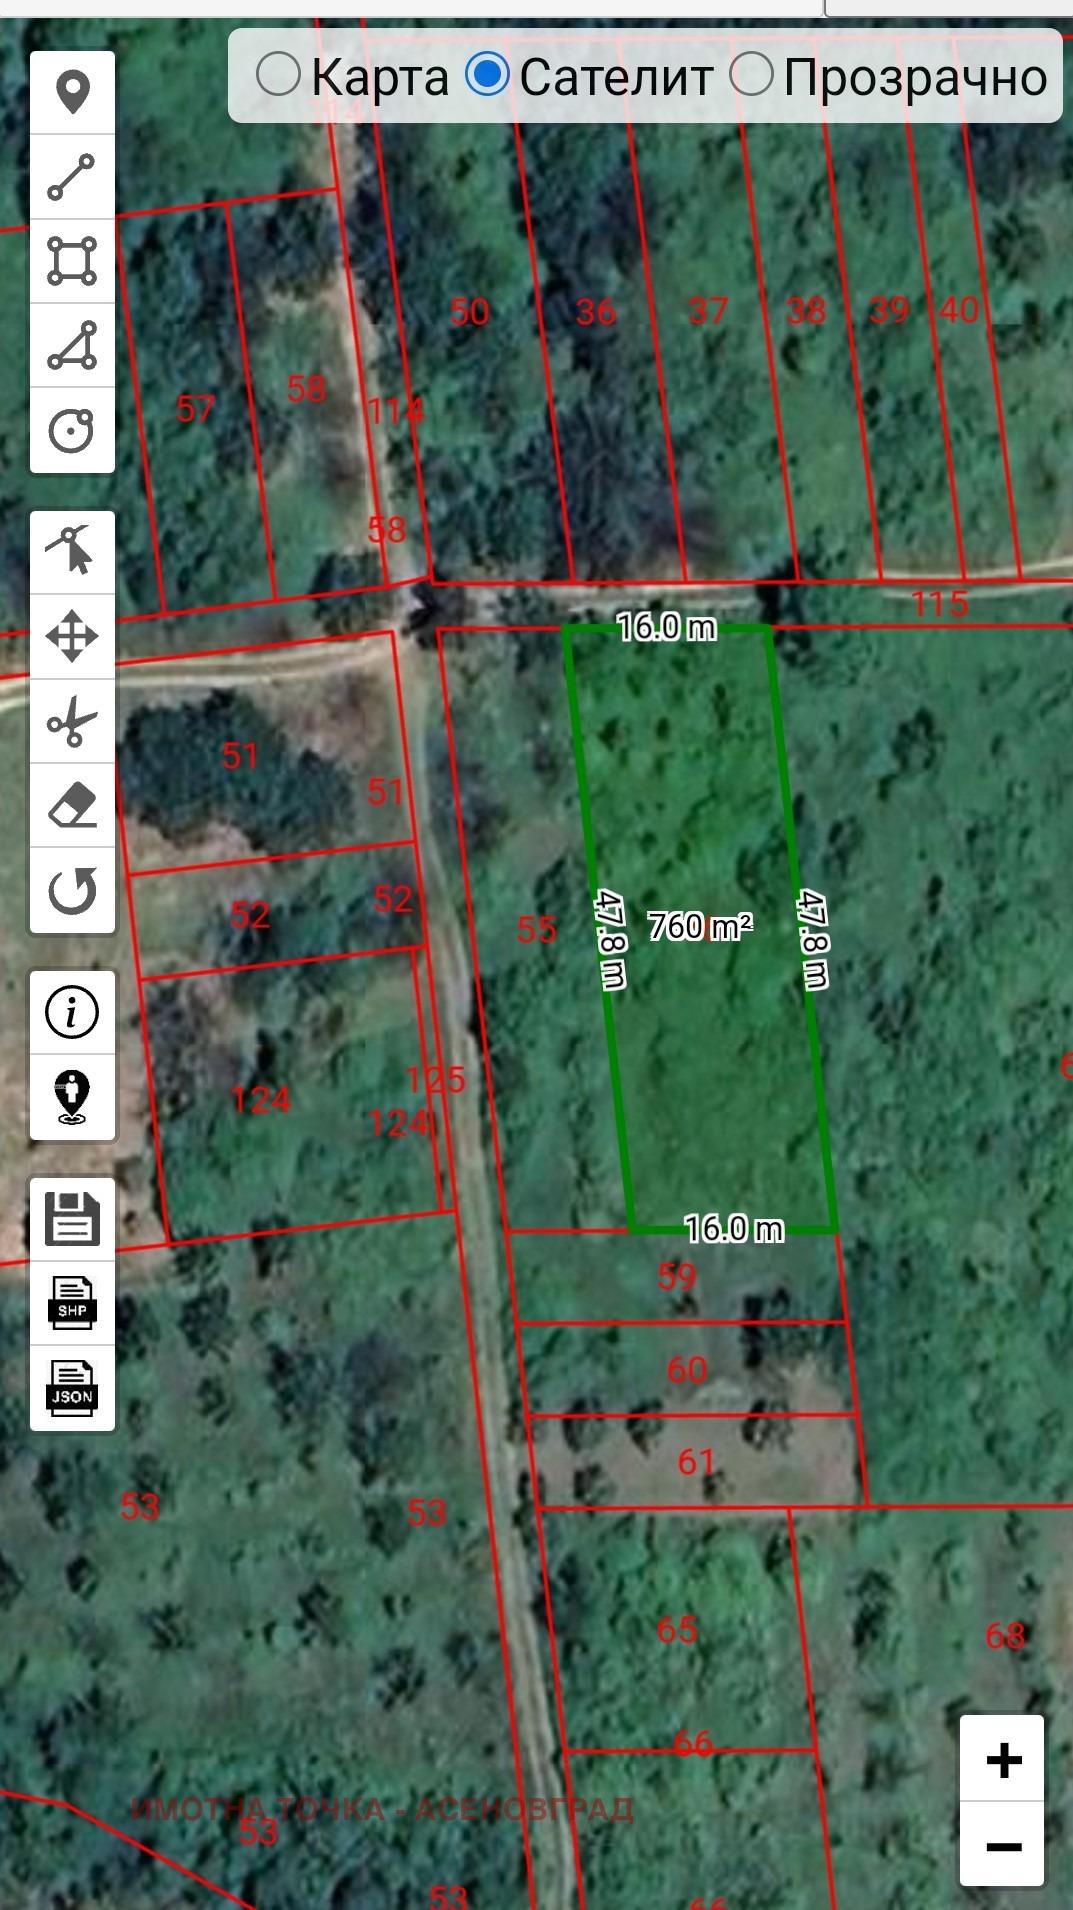Export drawing as SHP file
1073x1910 pixels.
(72, 1303)
